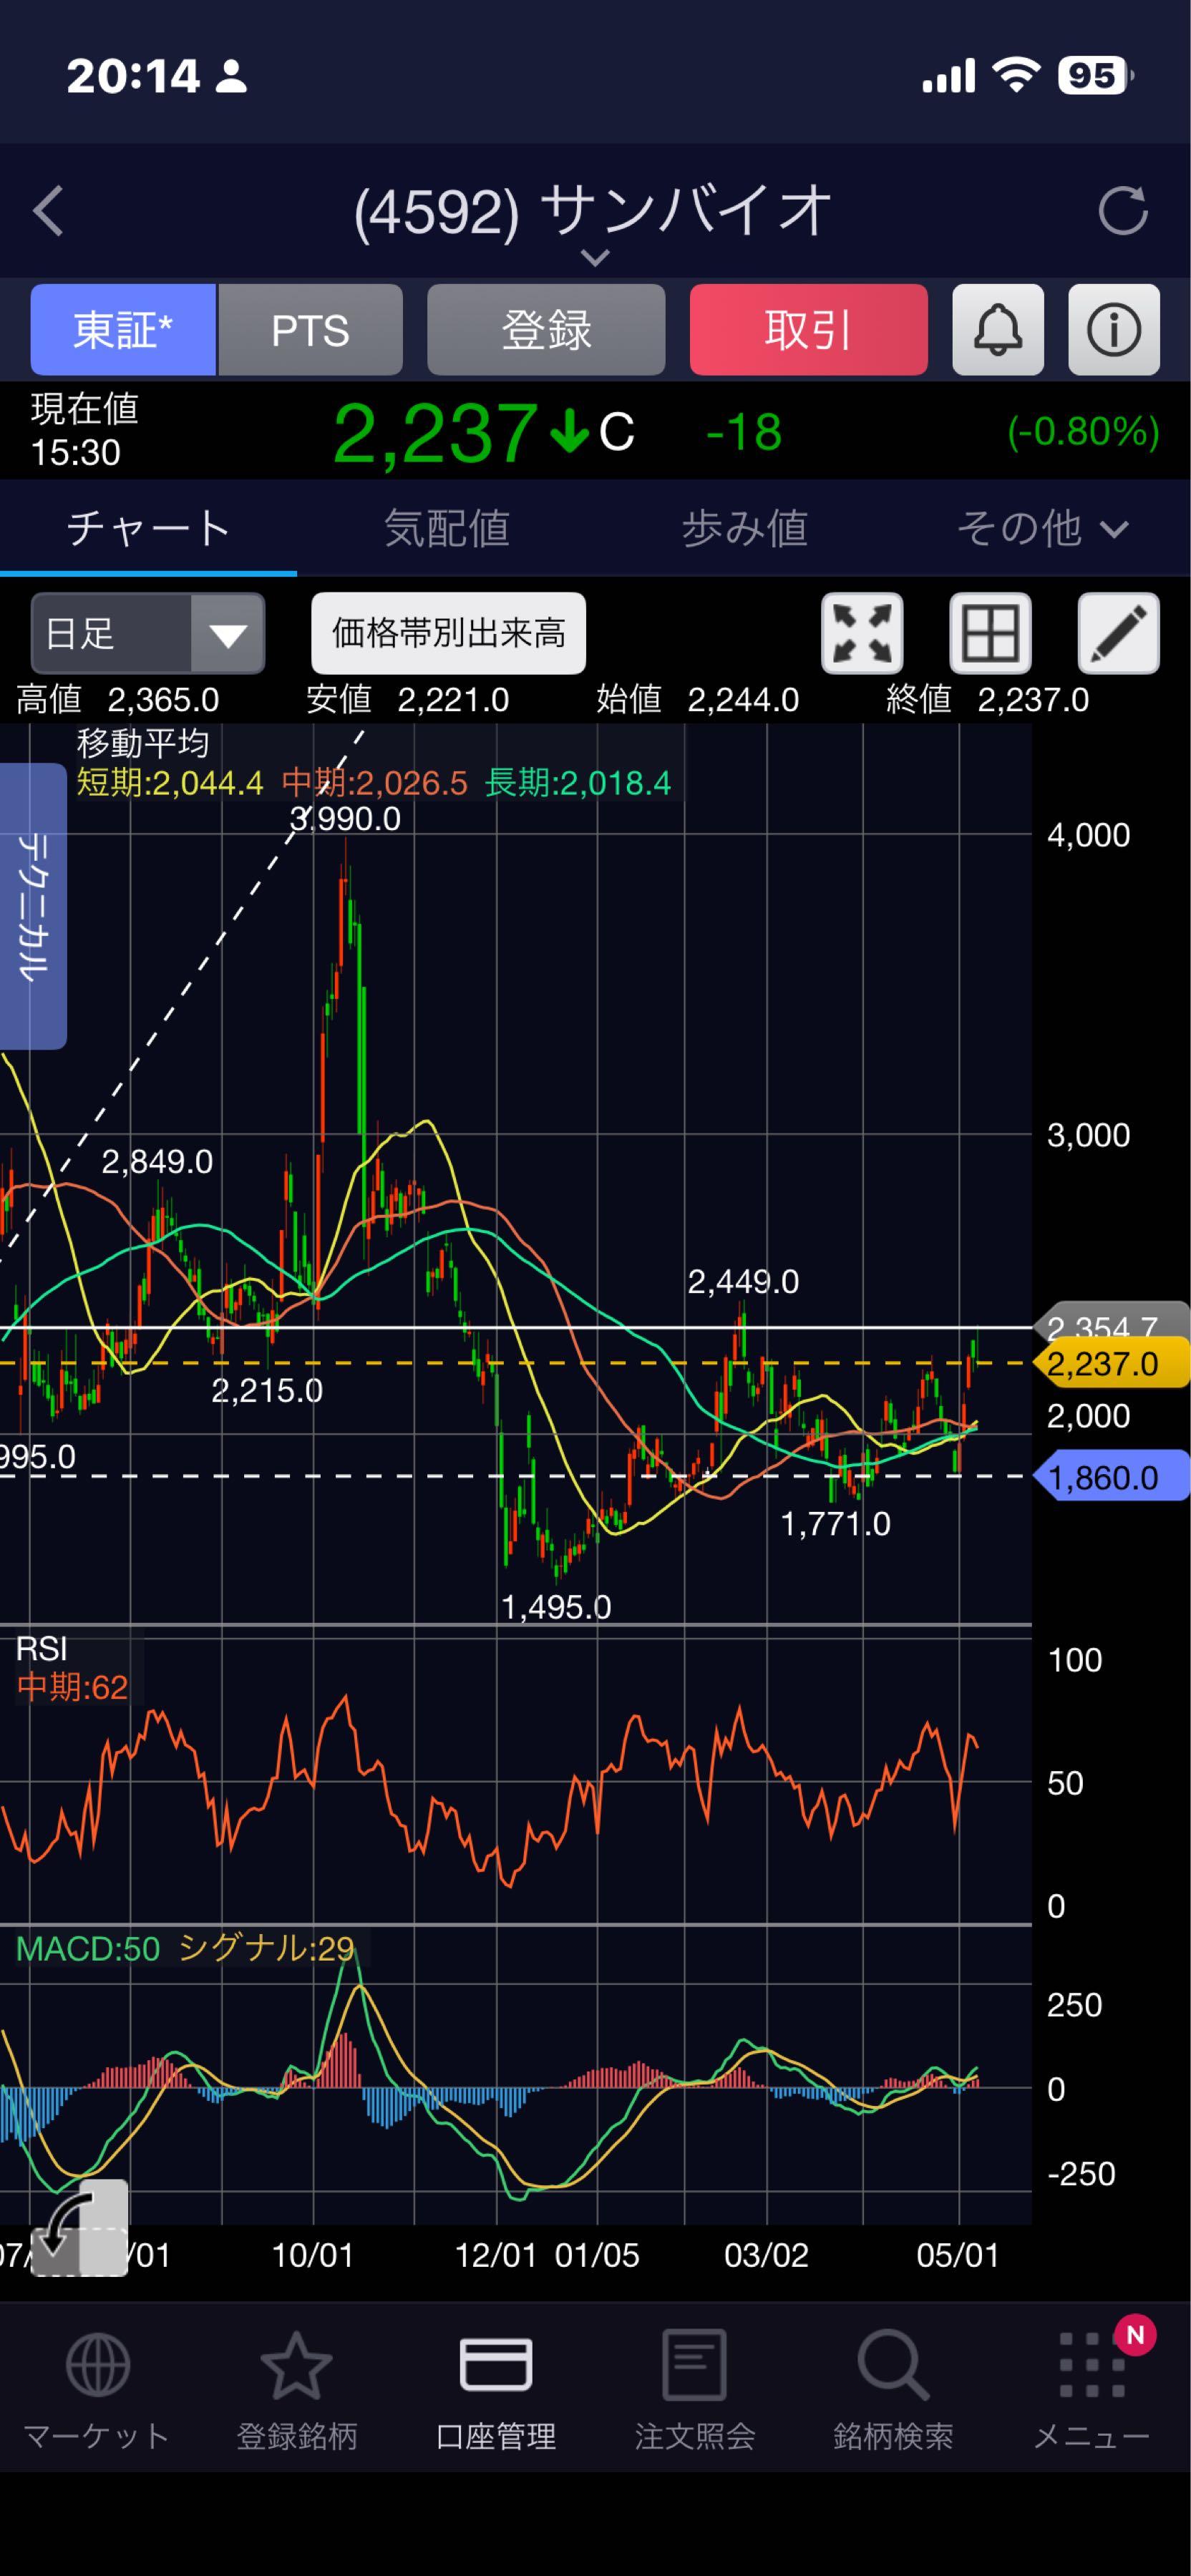Image resolution: width=1191 pixels, height=2576 pixels.
Task: Switch to チャート tab
Action: [x=148, y=528]
